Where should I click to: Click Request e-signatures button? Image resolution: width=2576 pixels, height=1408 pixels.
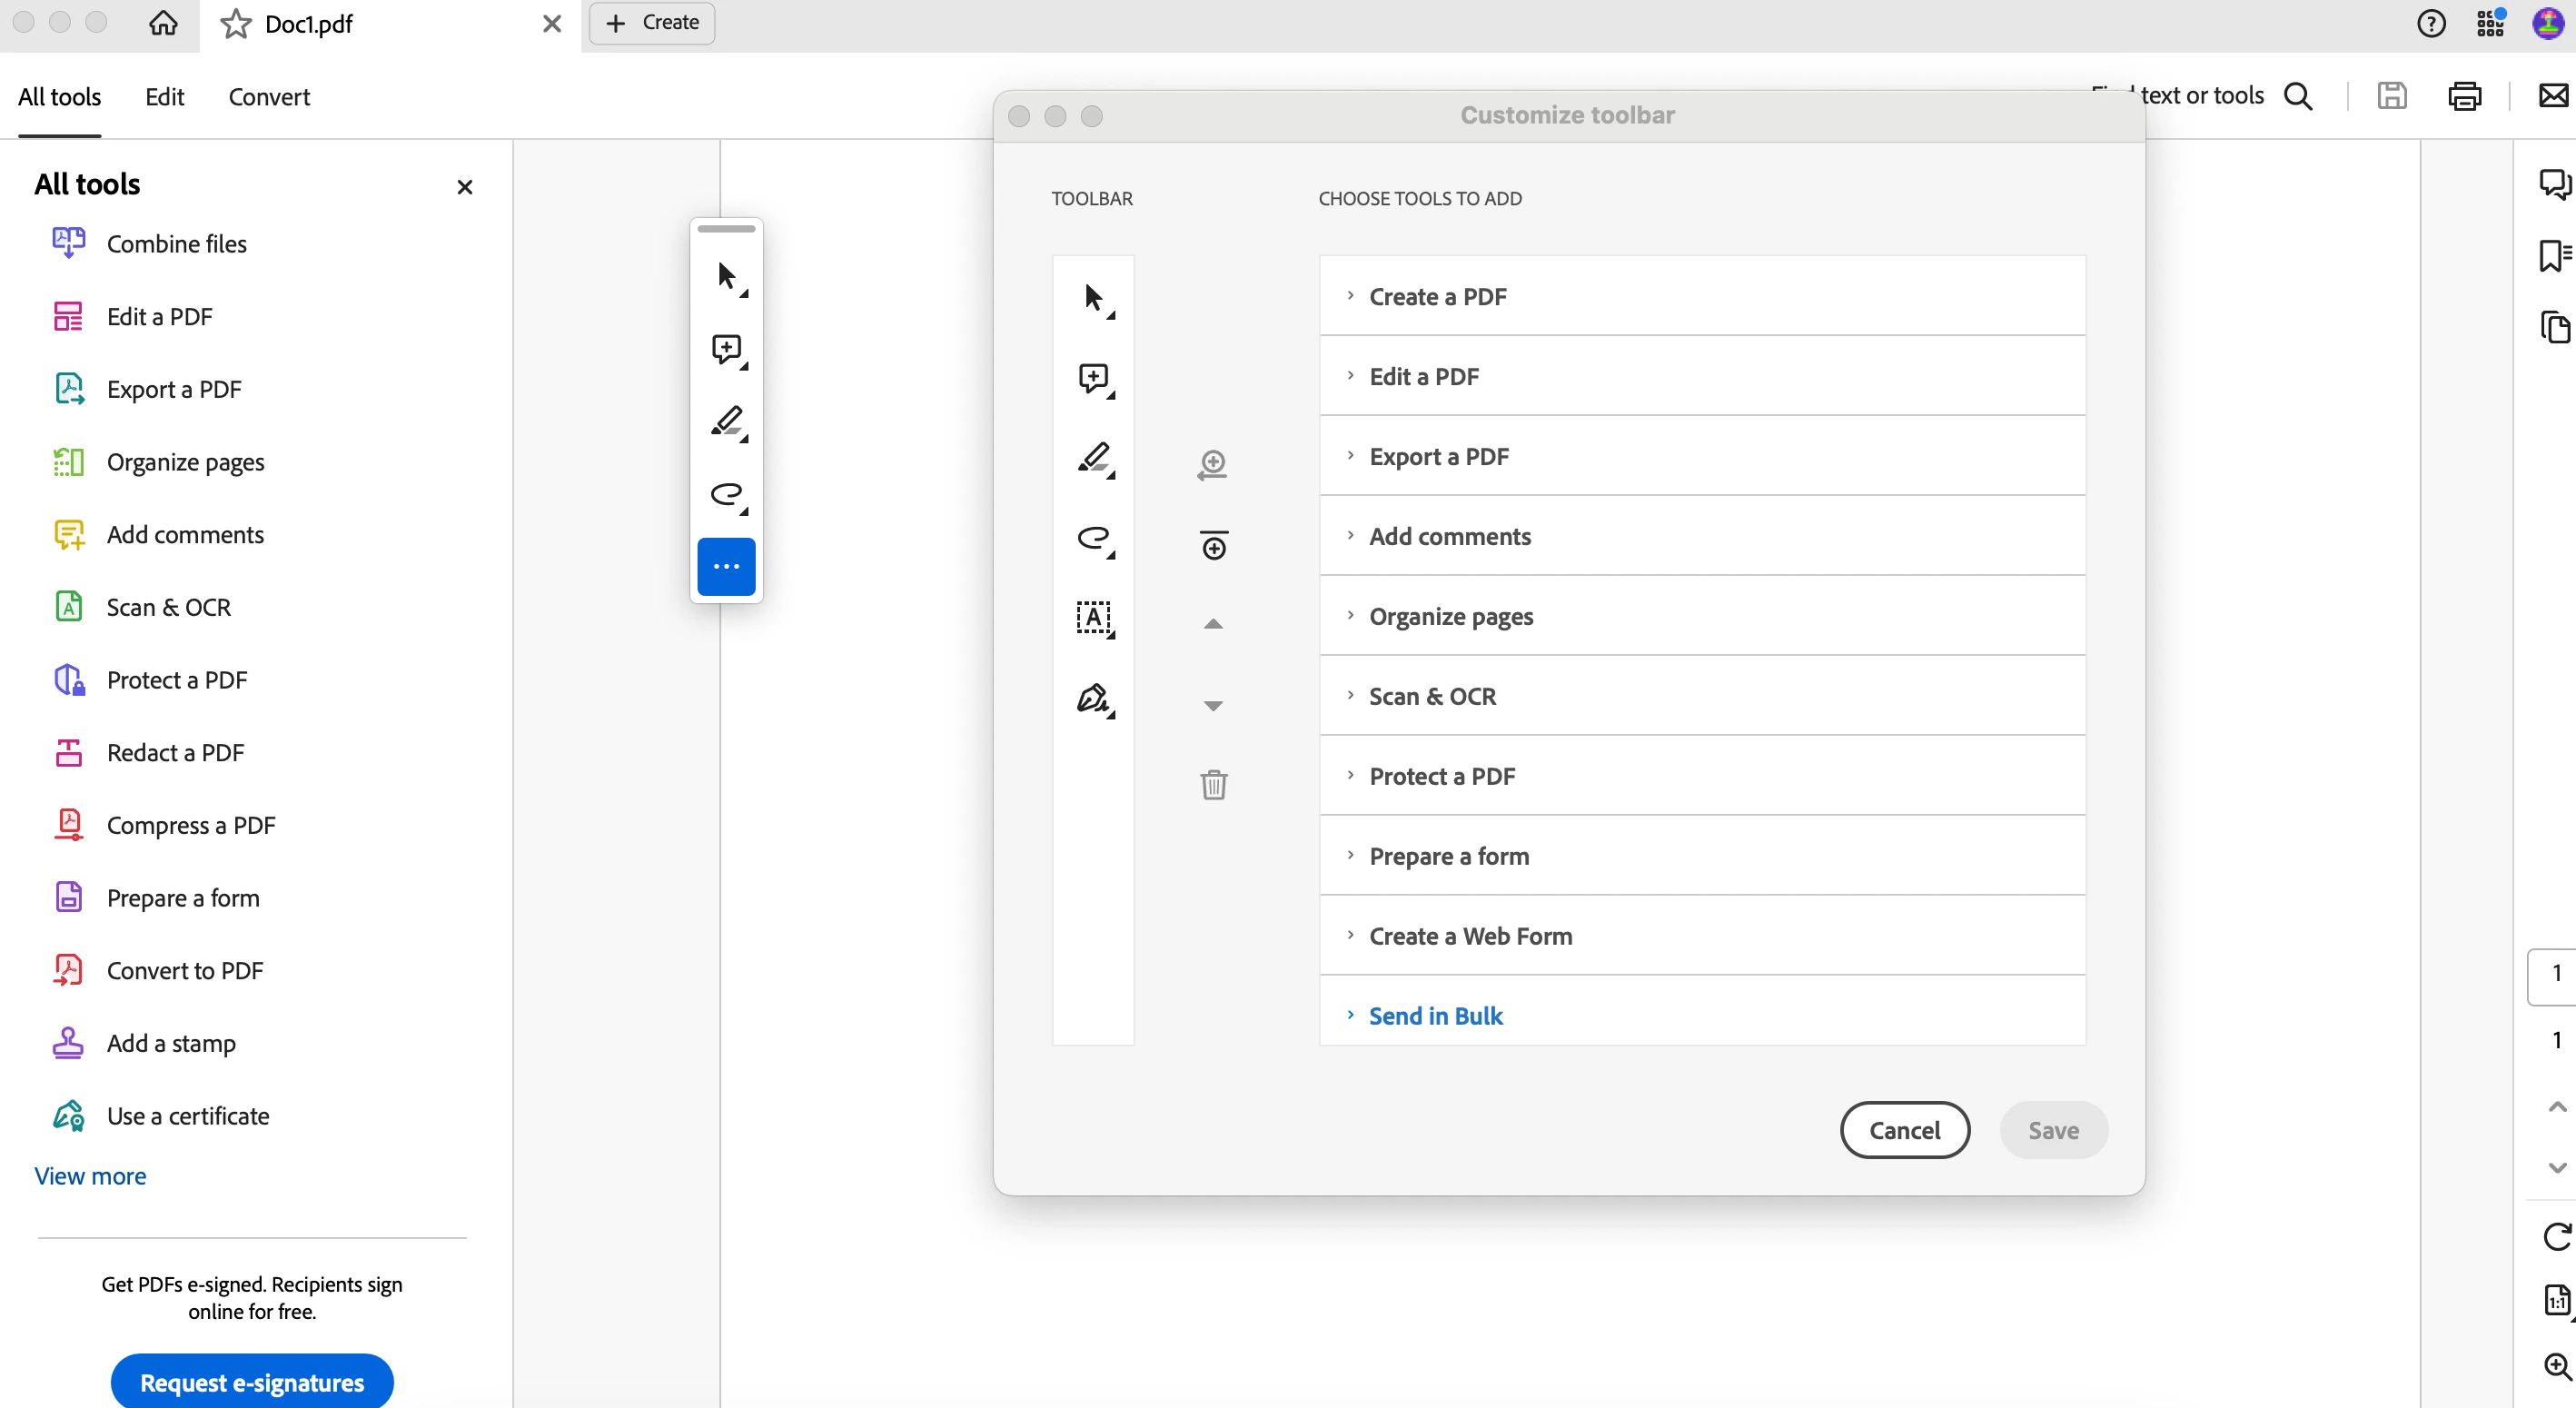click(252, 1382)
